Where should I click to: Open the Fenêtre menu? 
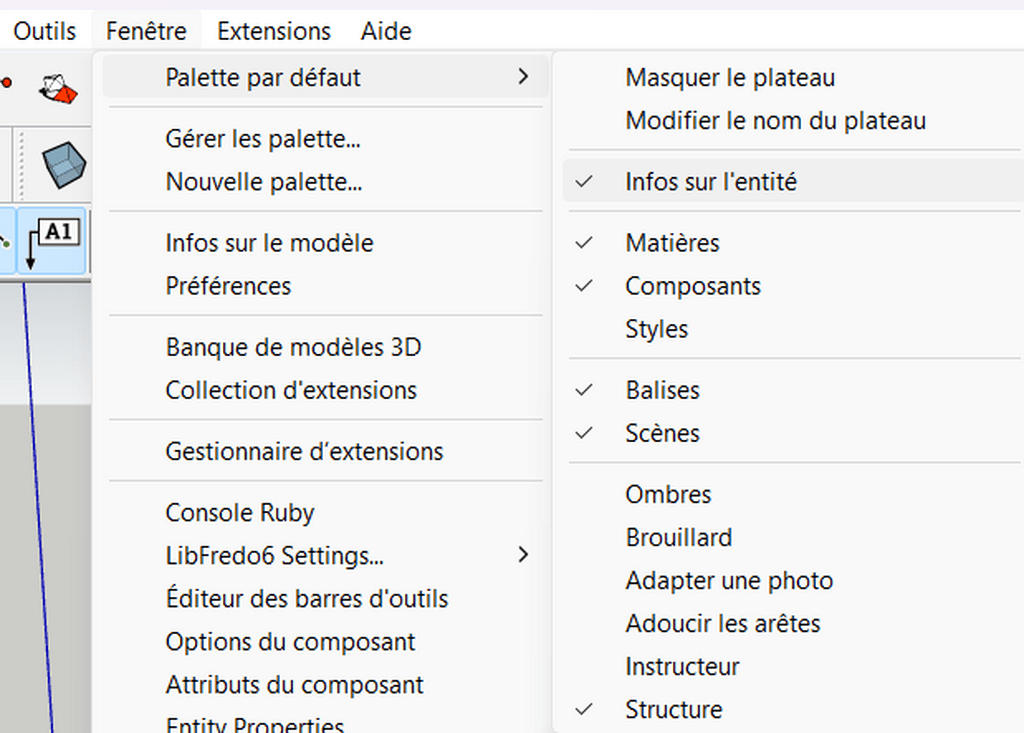[146, 31]
